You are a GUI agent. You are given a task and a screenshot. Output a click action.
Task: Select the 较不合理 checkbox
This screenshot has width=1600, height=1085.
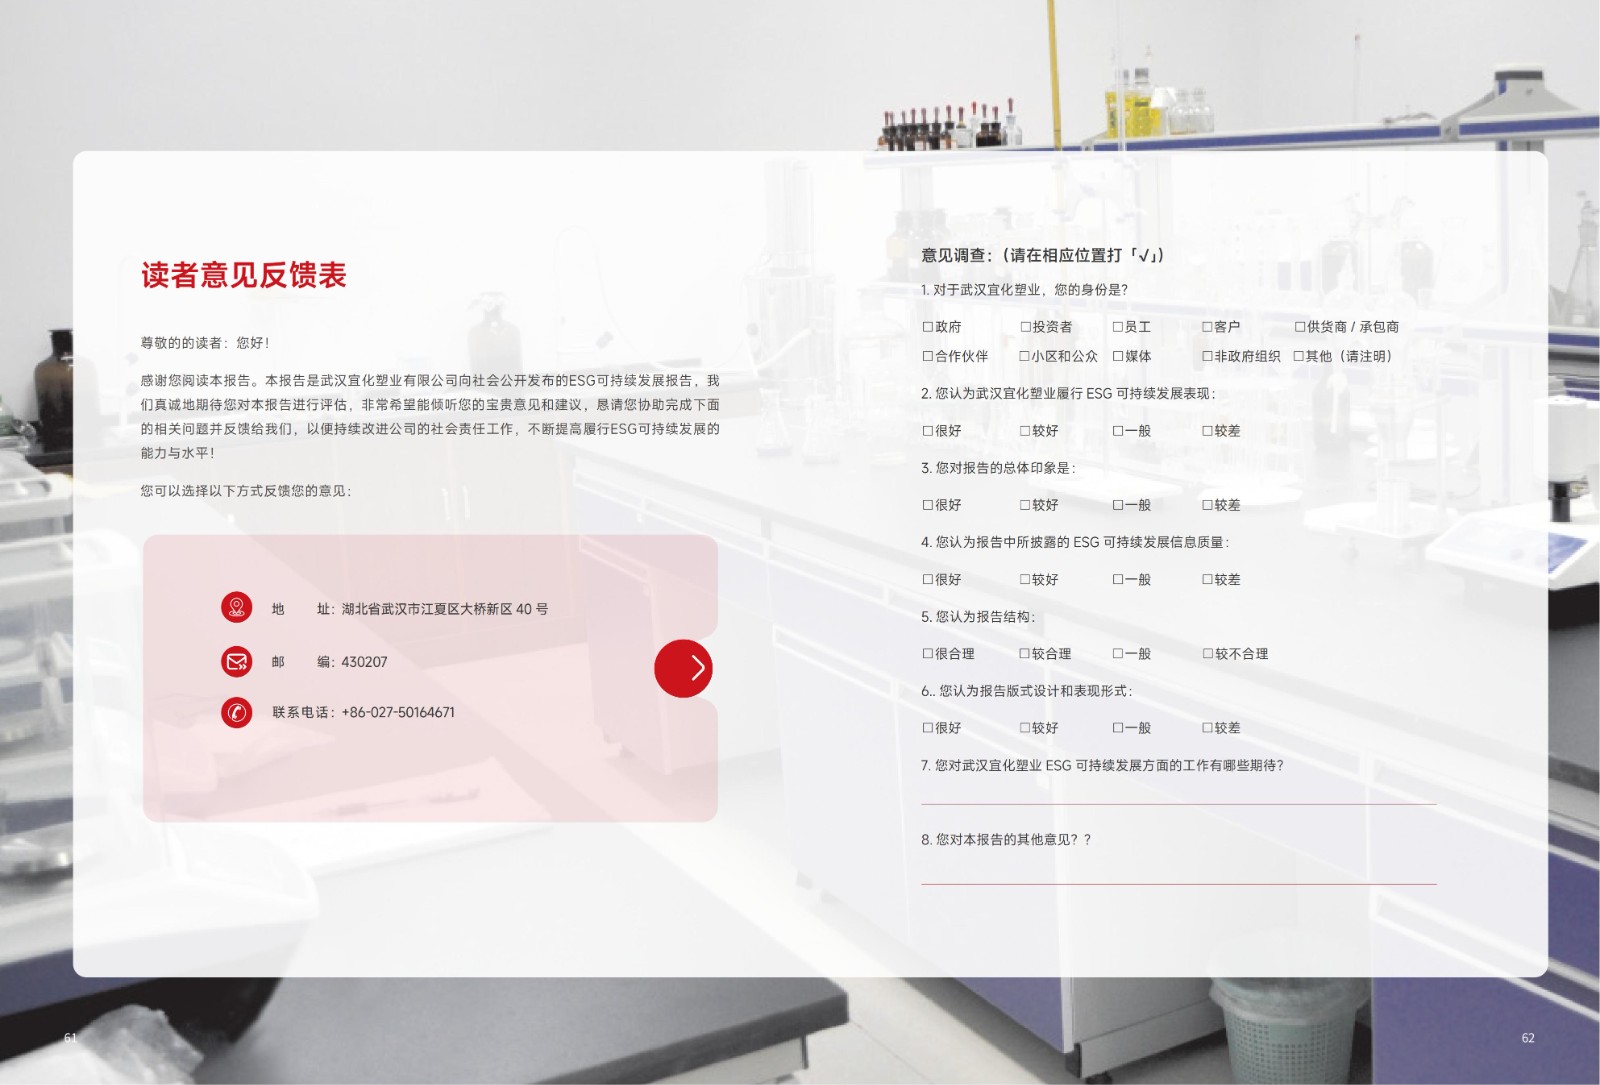pyautogui.click(x=1207, y=654)
